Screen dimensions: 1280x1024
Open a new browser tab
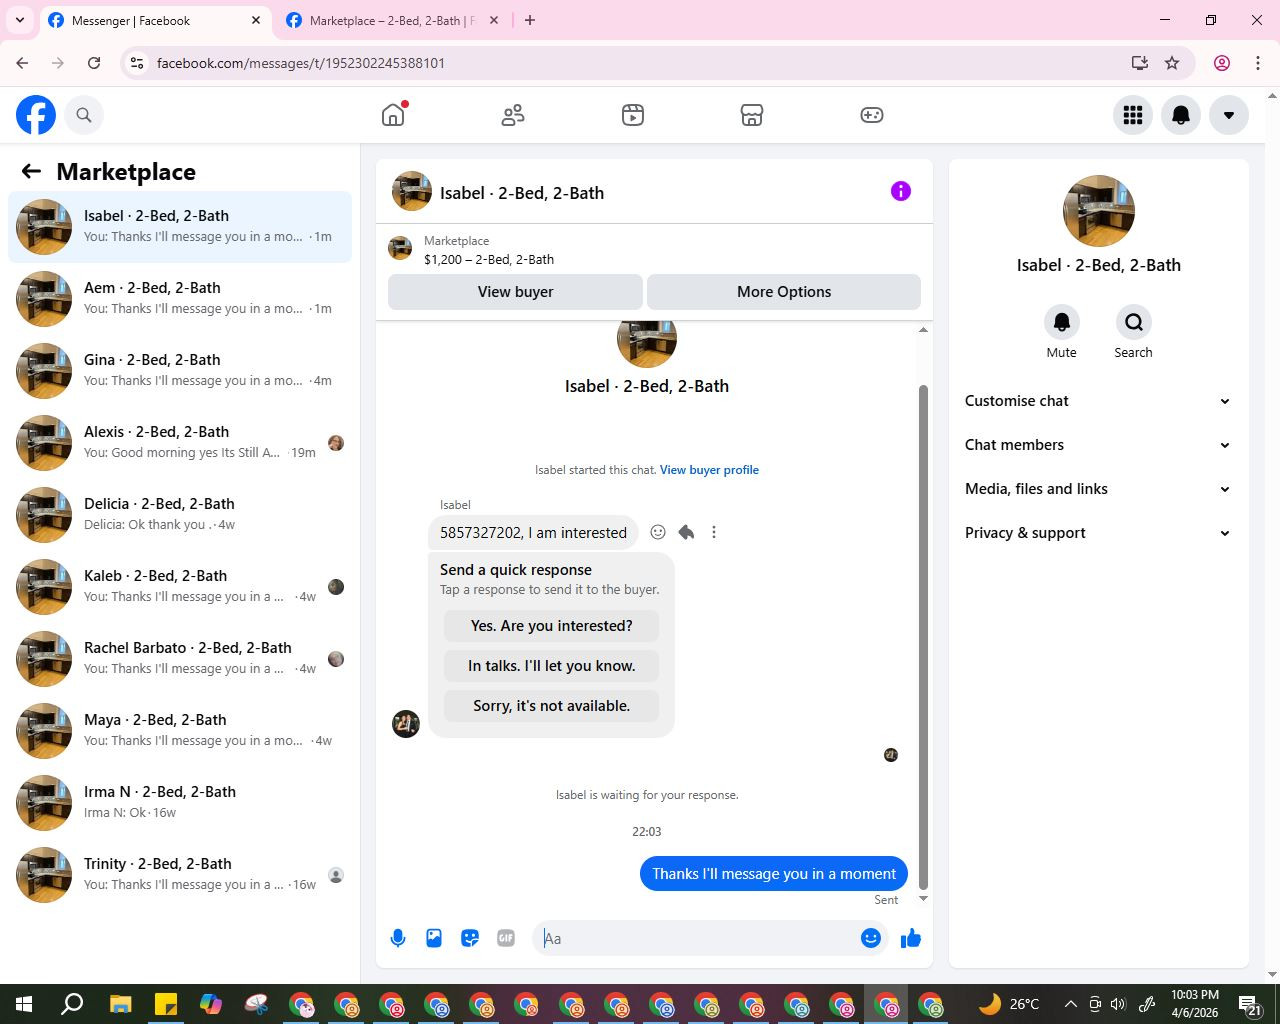(530, 20)
